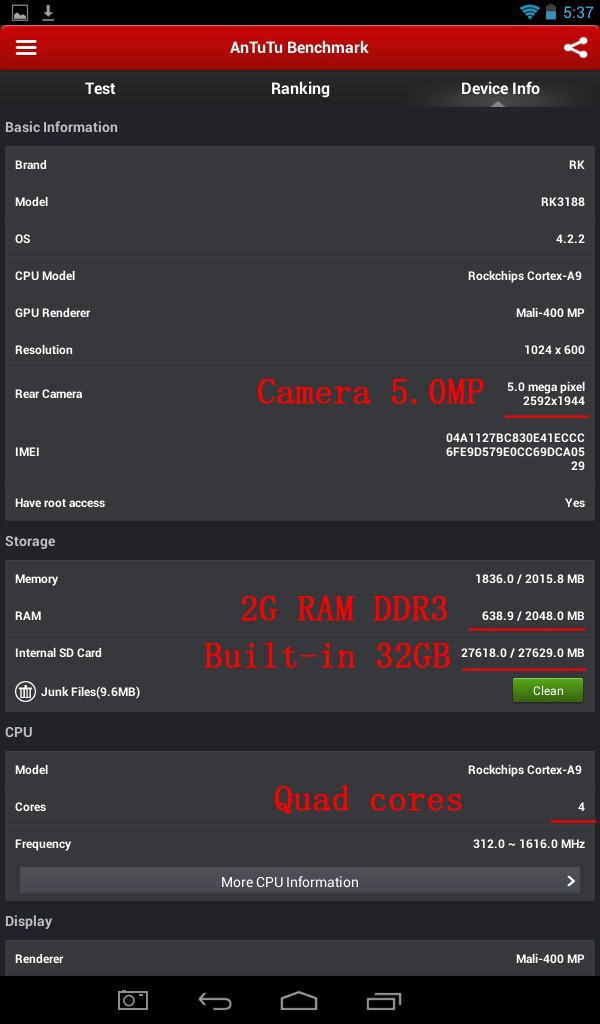600x1024 pixels.
Task: Tap the download notification icon
Action: (x=48, y=12)
